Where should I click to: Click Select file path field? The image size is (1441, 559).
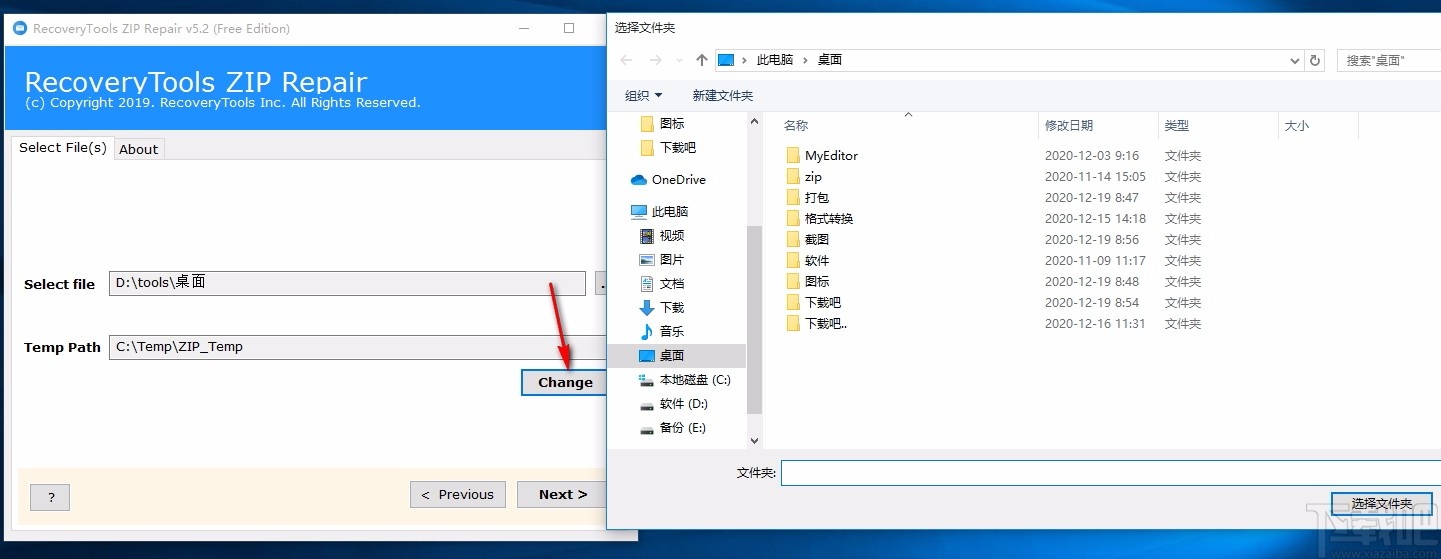click(x=347, y=283)
